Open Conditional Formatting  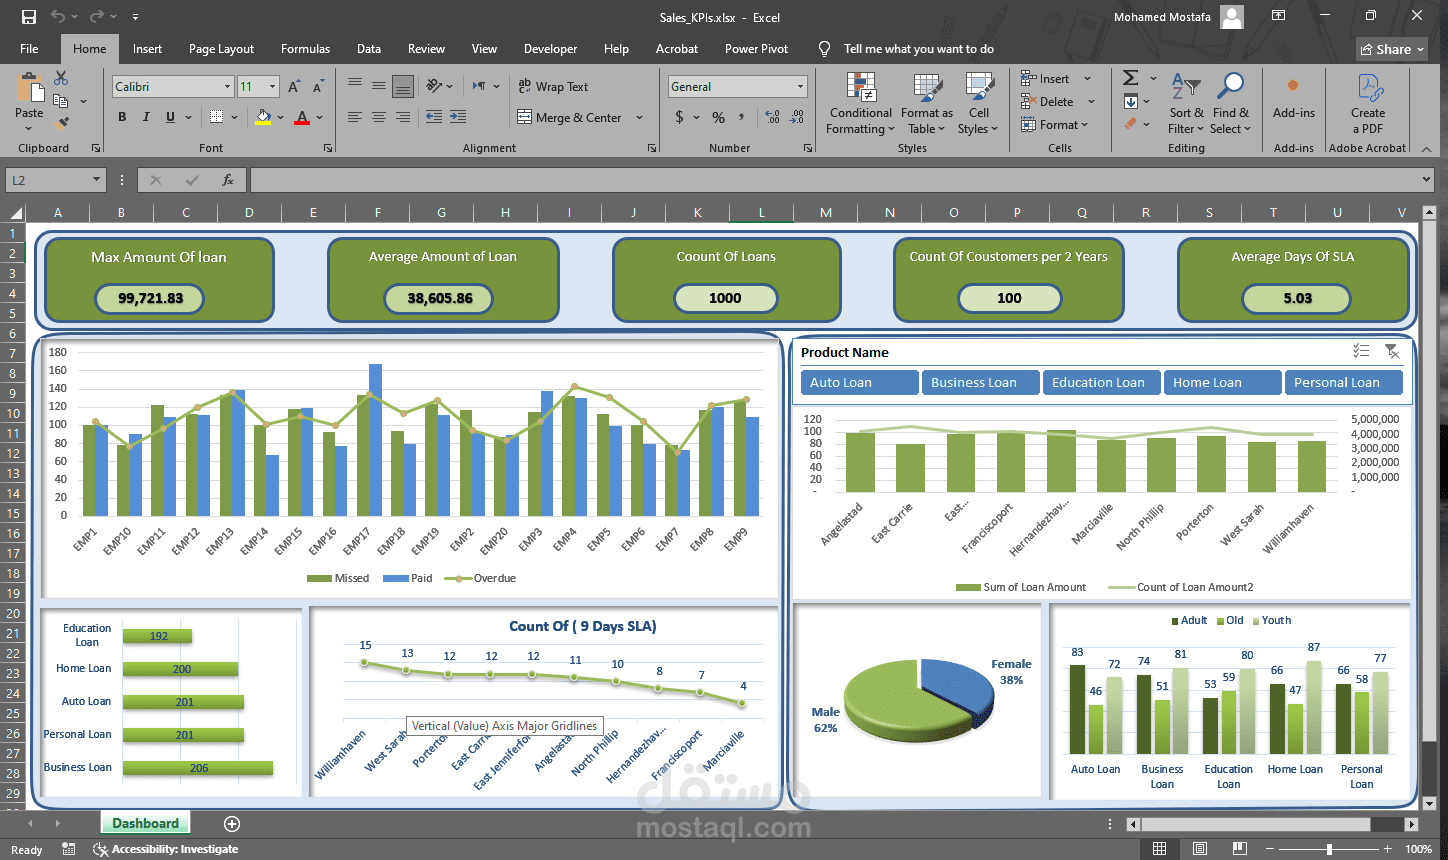click(x=861, y=104)
